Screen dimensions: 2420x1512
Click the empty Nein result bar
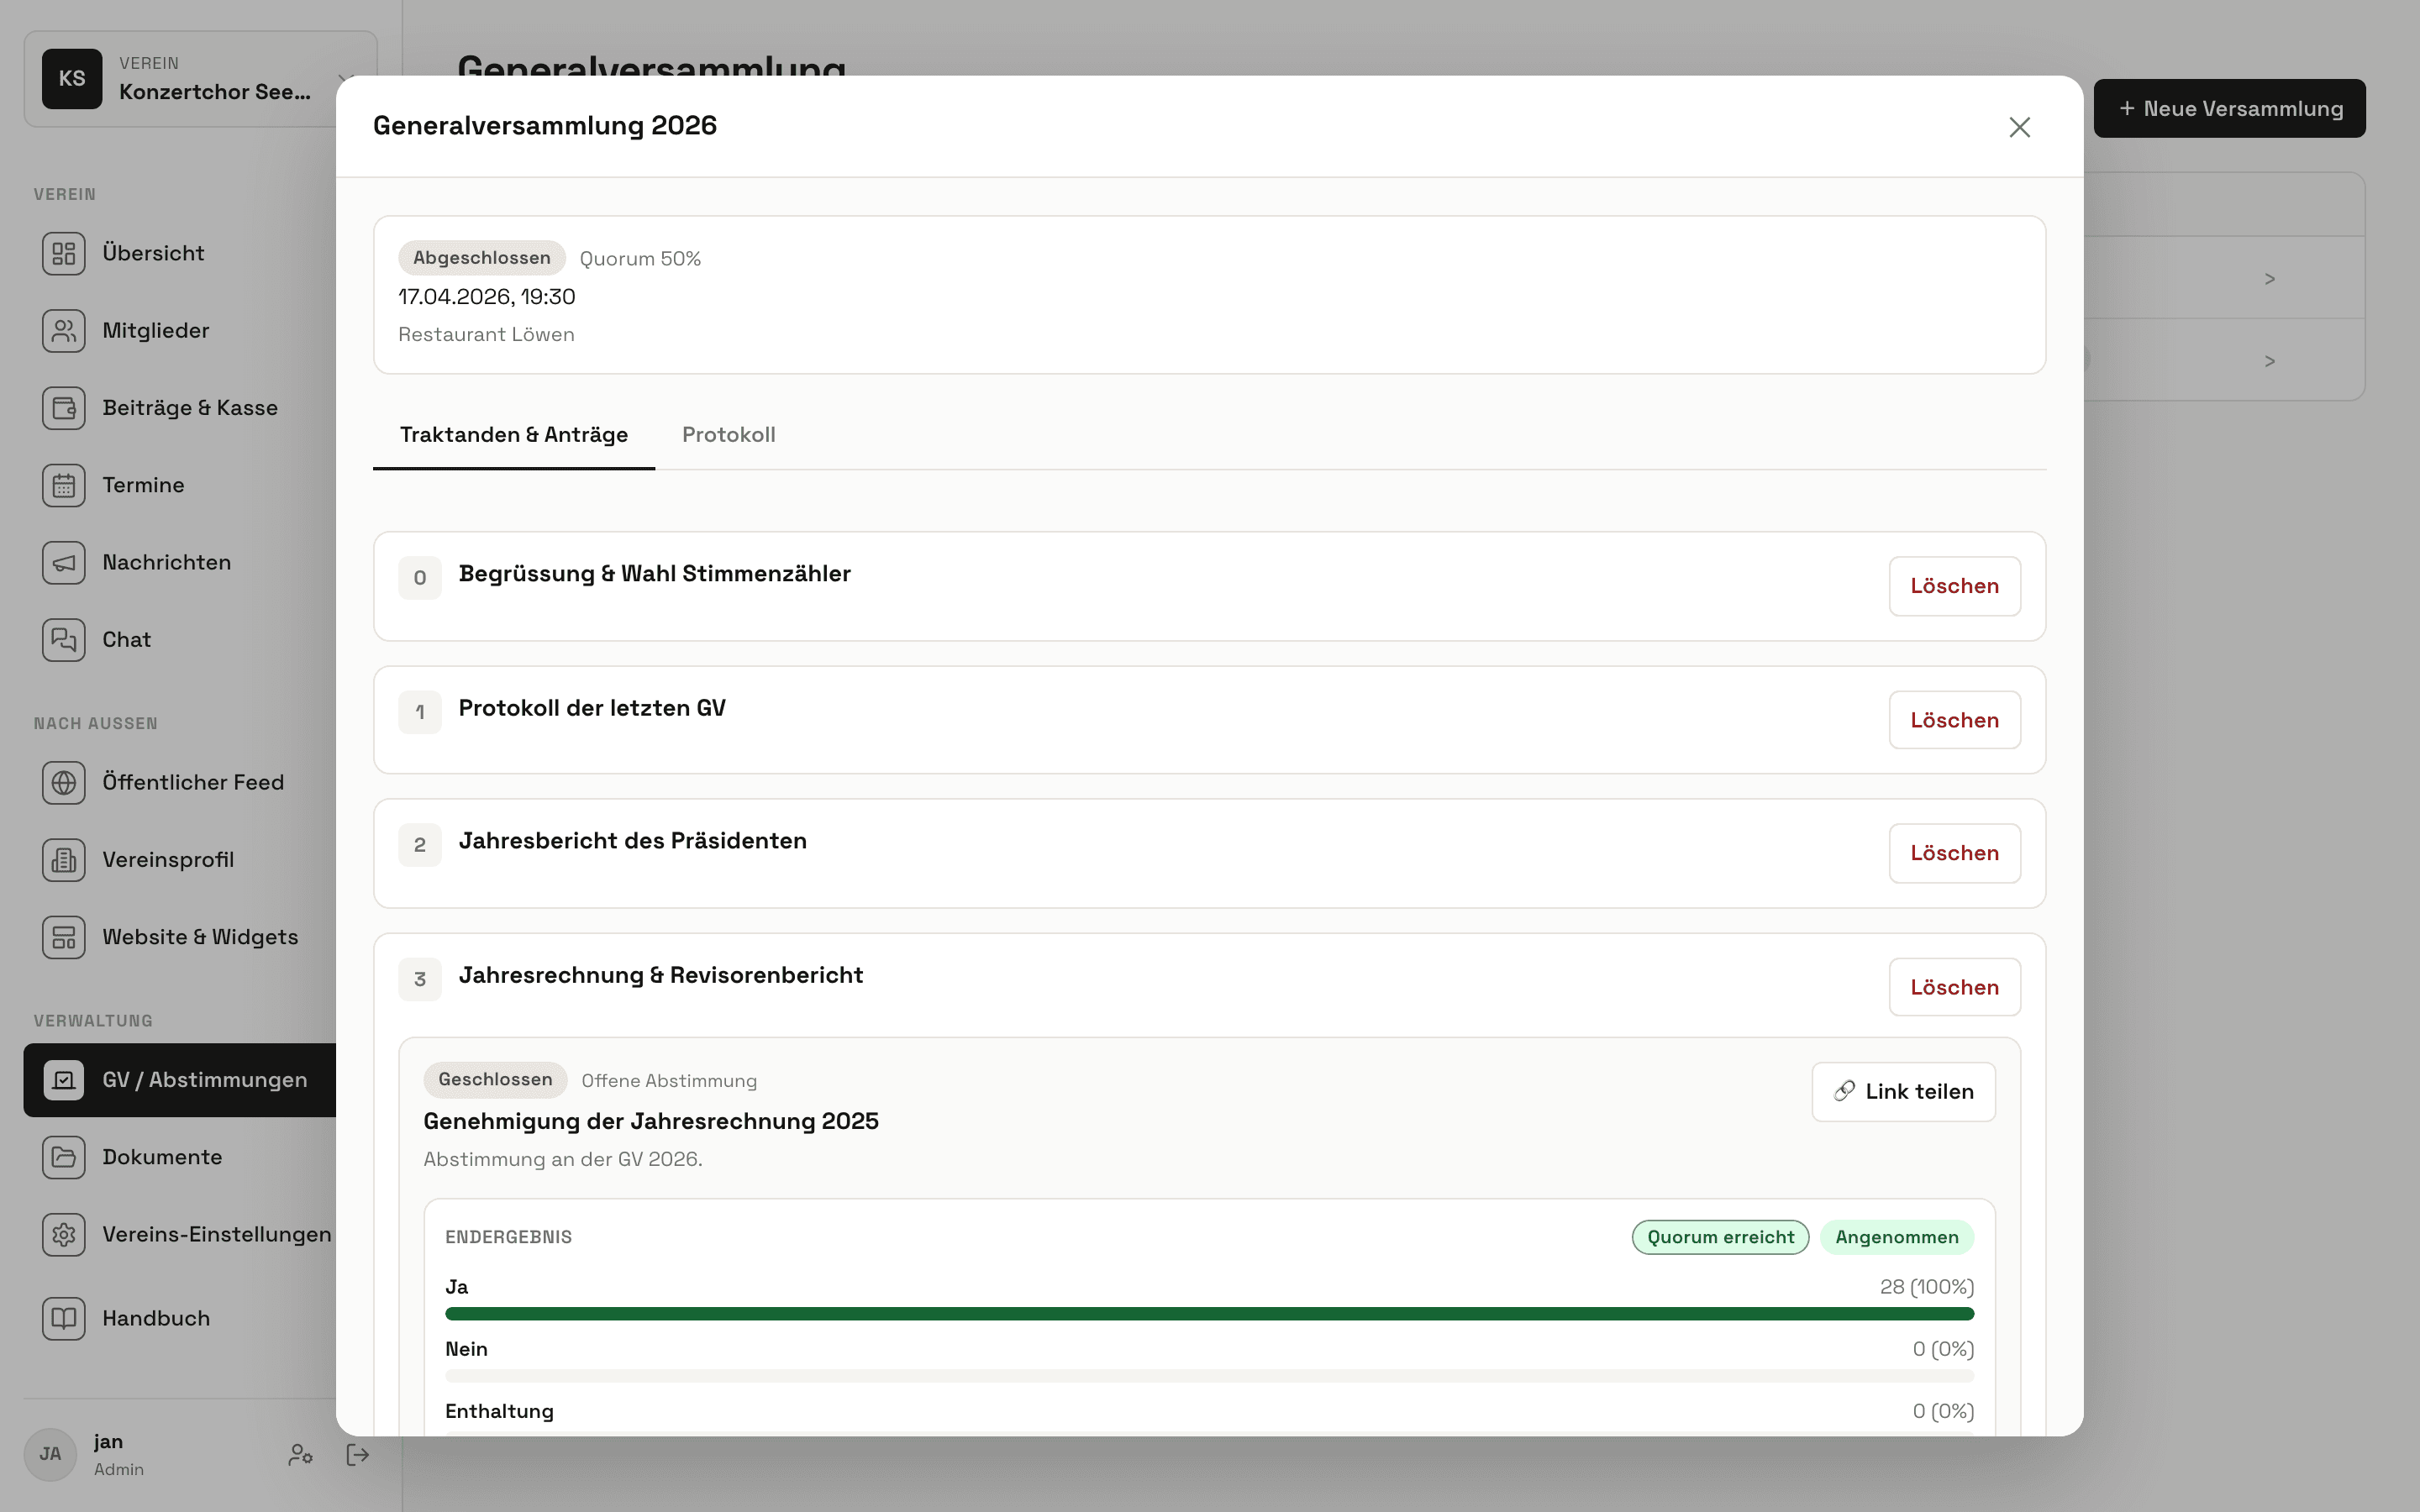1209,1377
